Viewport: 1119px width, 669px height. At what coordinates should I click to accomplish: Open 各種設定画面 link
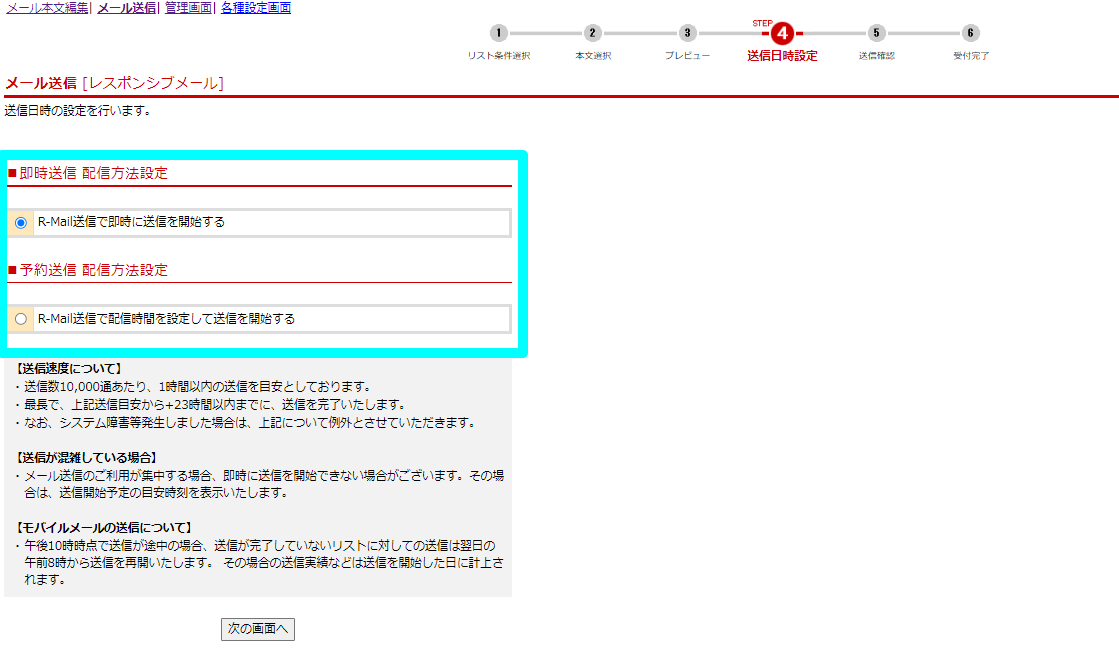[255, 8]
